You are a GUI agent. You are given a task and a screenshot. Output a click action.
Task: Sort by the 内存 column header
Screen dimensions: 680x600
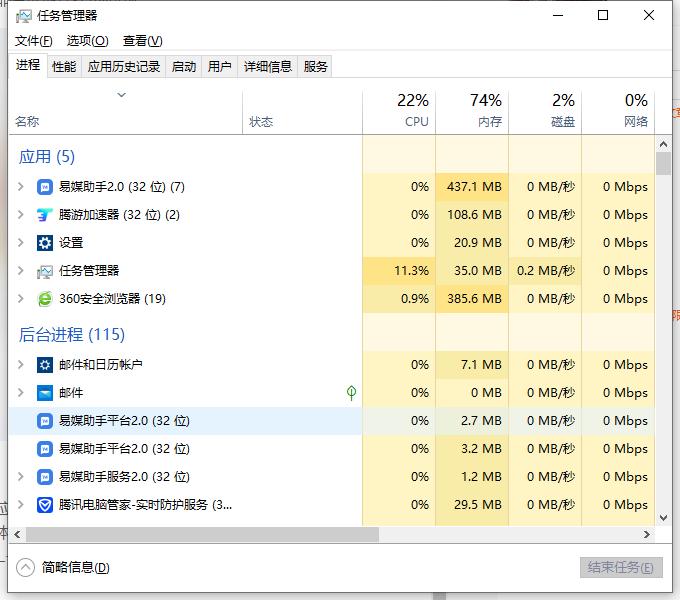click(472, 111)
